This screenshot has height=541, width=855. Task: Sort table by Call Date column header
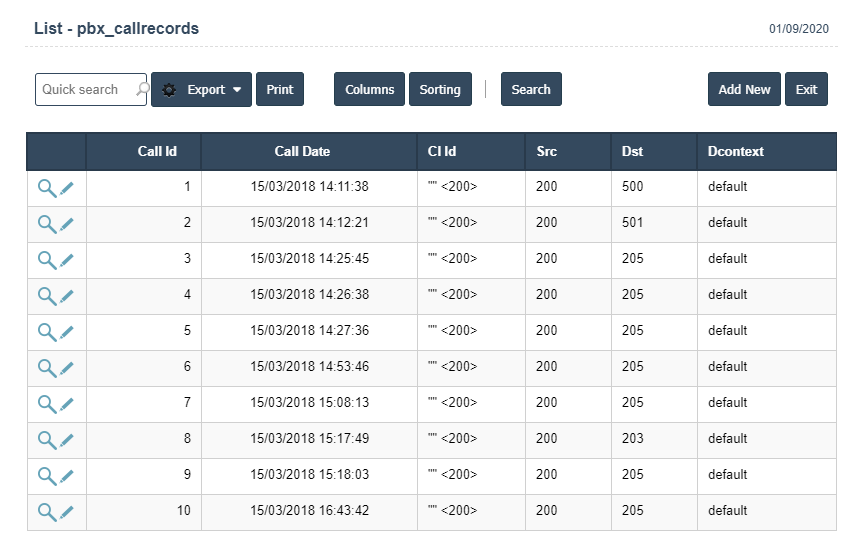tap(302, 152)
